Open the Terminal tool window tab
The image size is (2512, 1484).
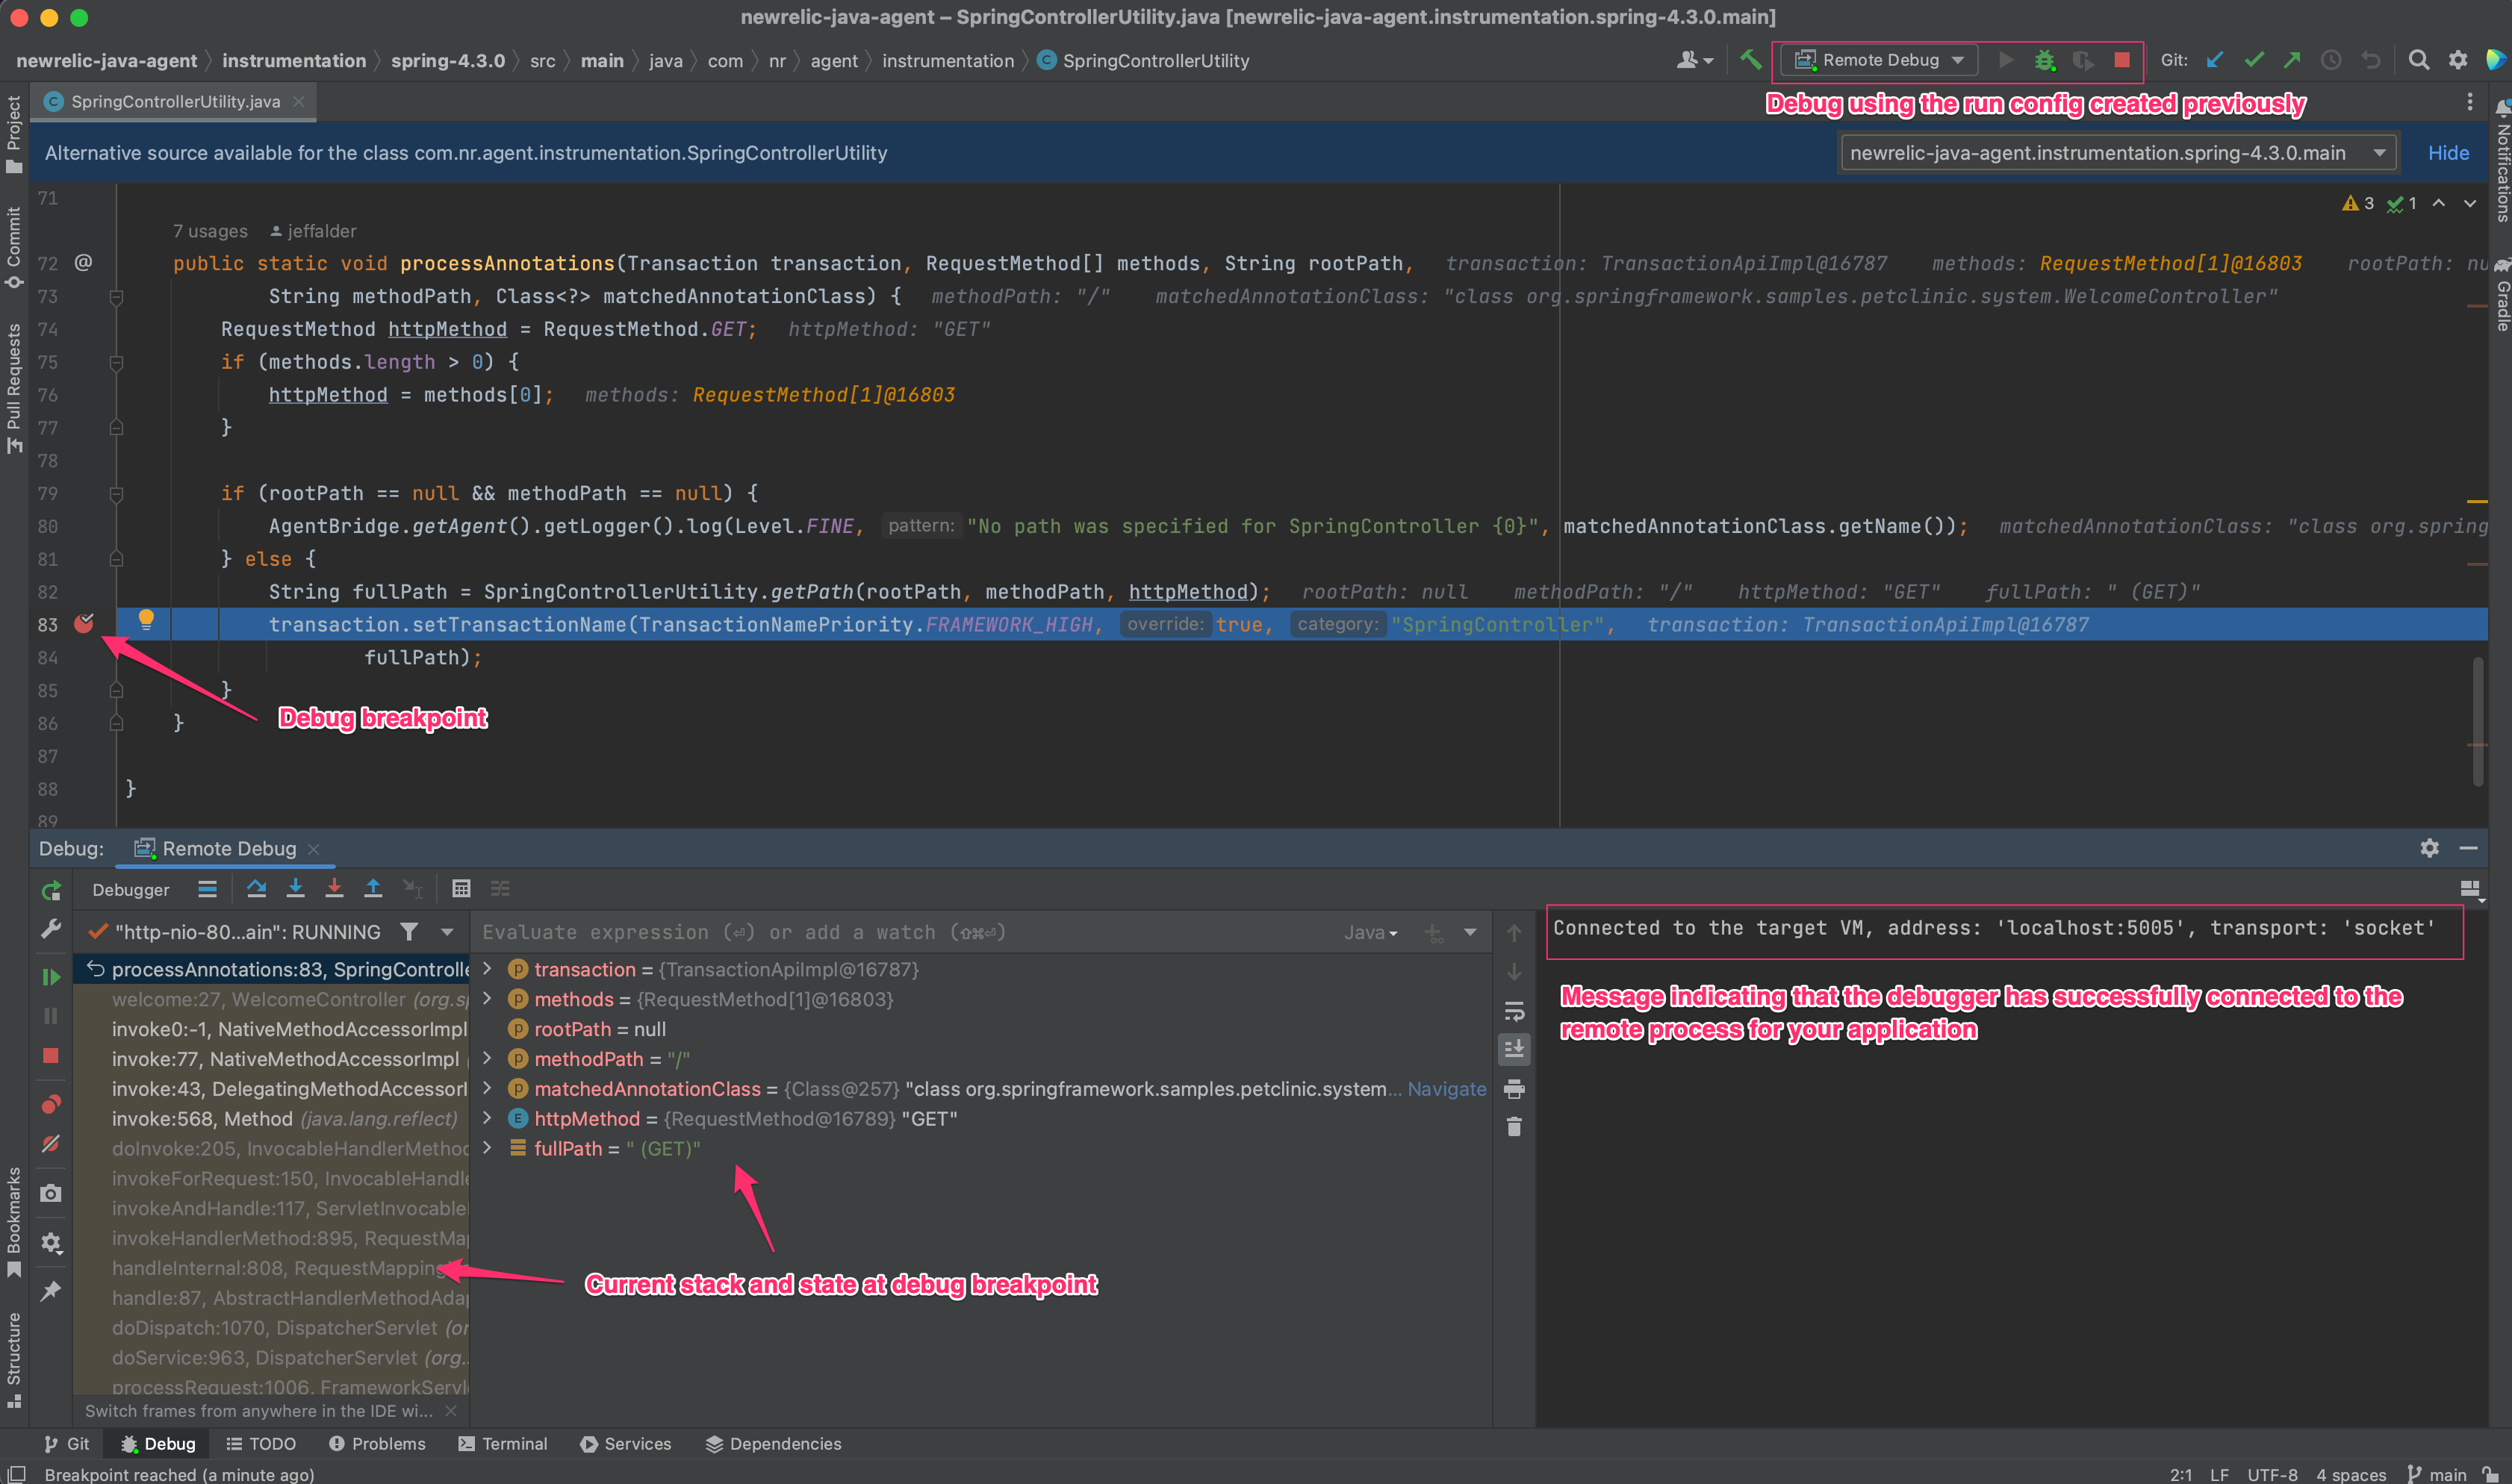point(502,1443)
